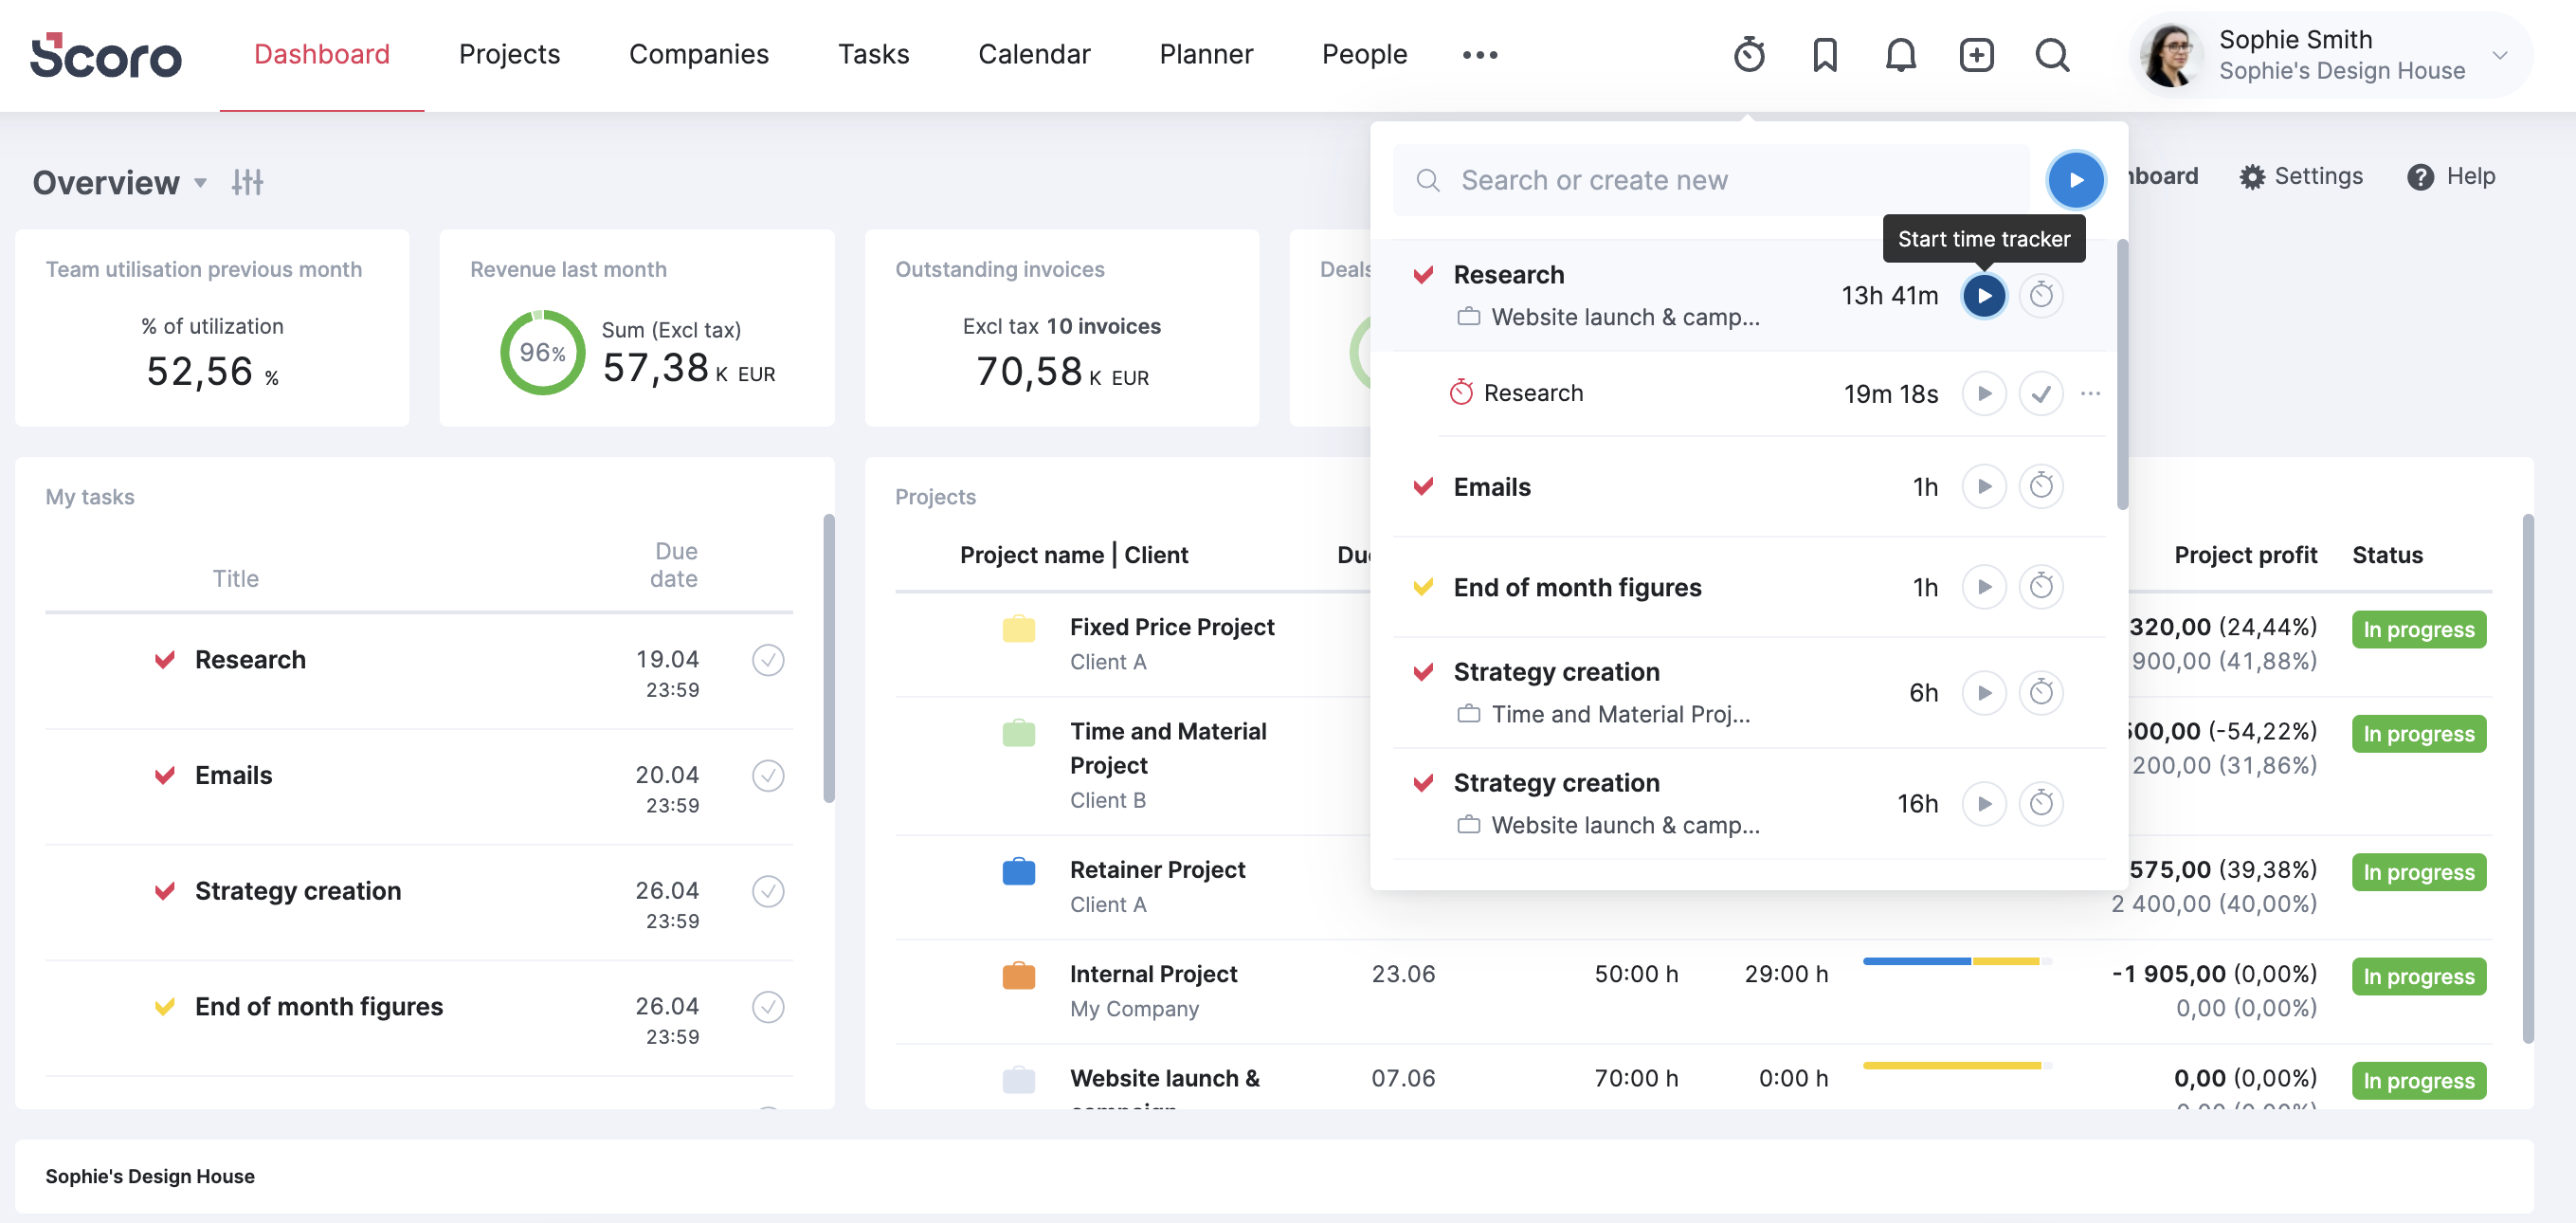2576x1223 pixels.
Task: Click the green Time and Material Project briefcase
Action: tap(1018, 733)
